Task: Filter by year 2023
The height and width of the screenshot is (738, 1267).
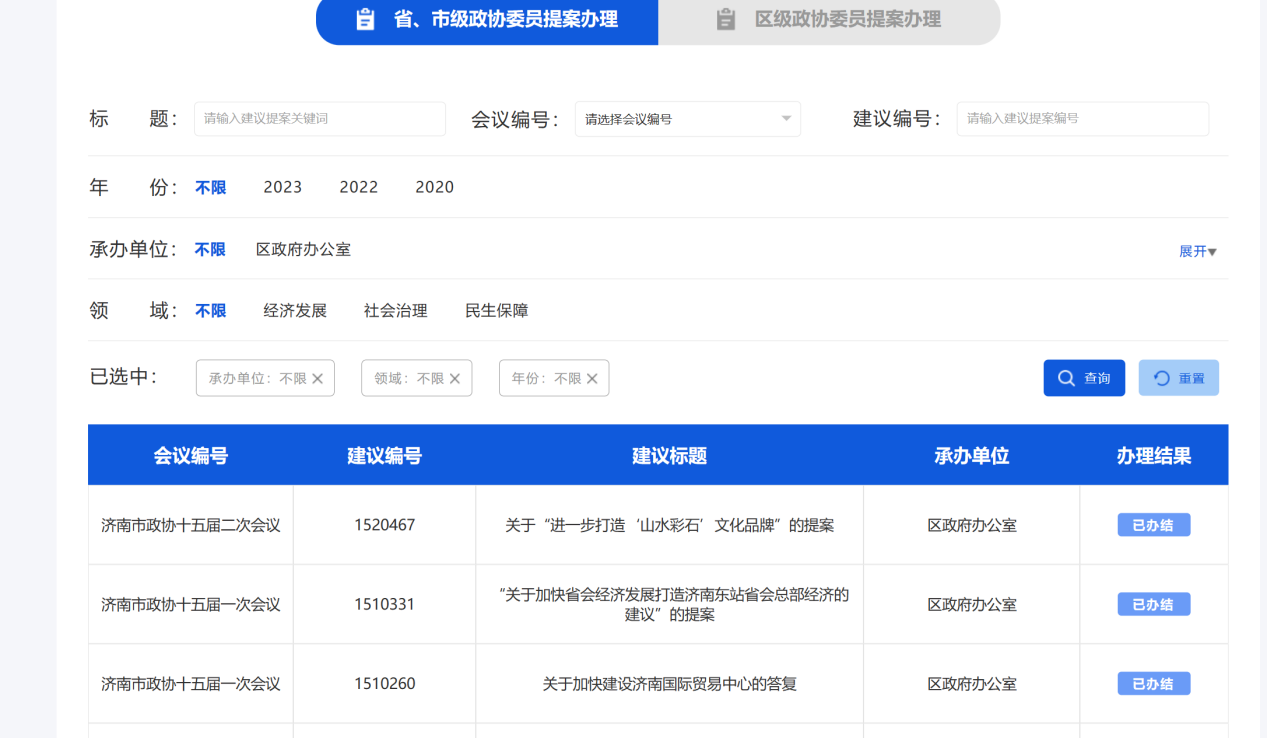Action: pos(283,187)
